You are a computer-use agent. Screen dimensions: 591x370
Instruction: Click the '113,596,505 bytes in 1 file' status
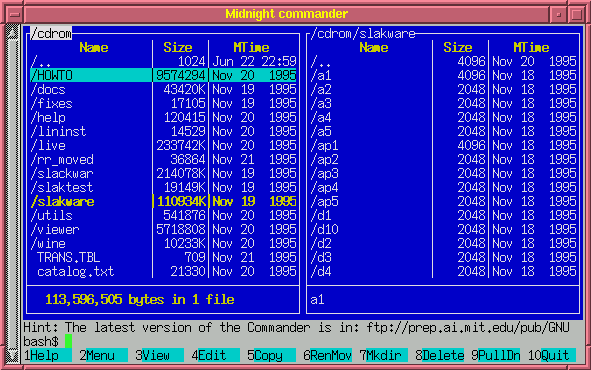coord(140,300)
